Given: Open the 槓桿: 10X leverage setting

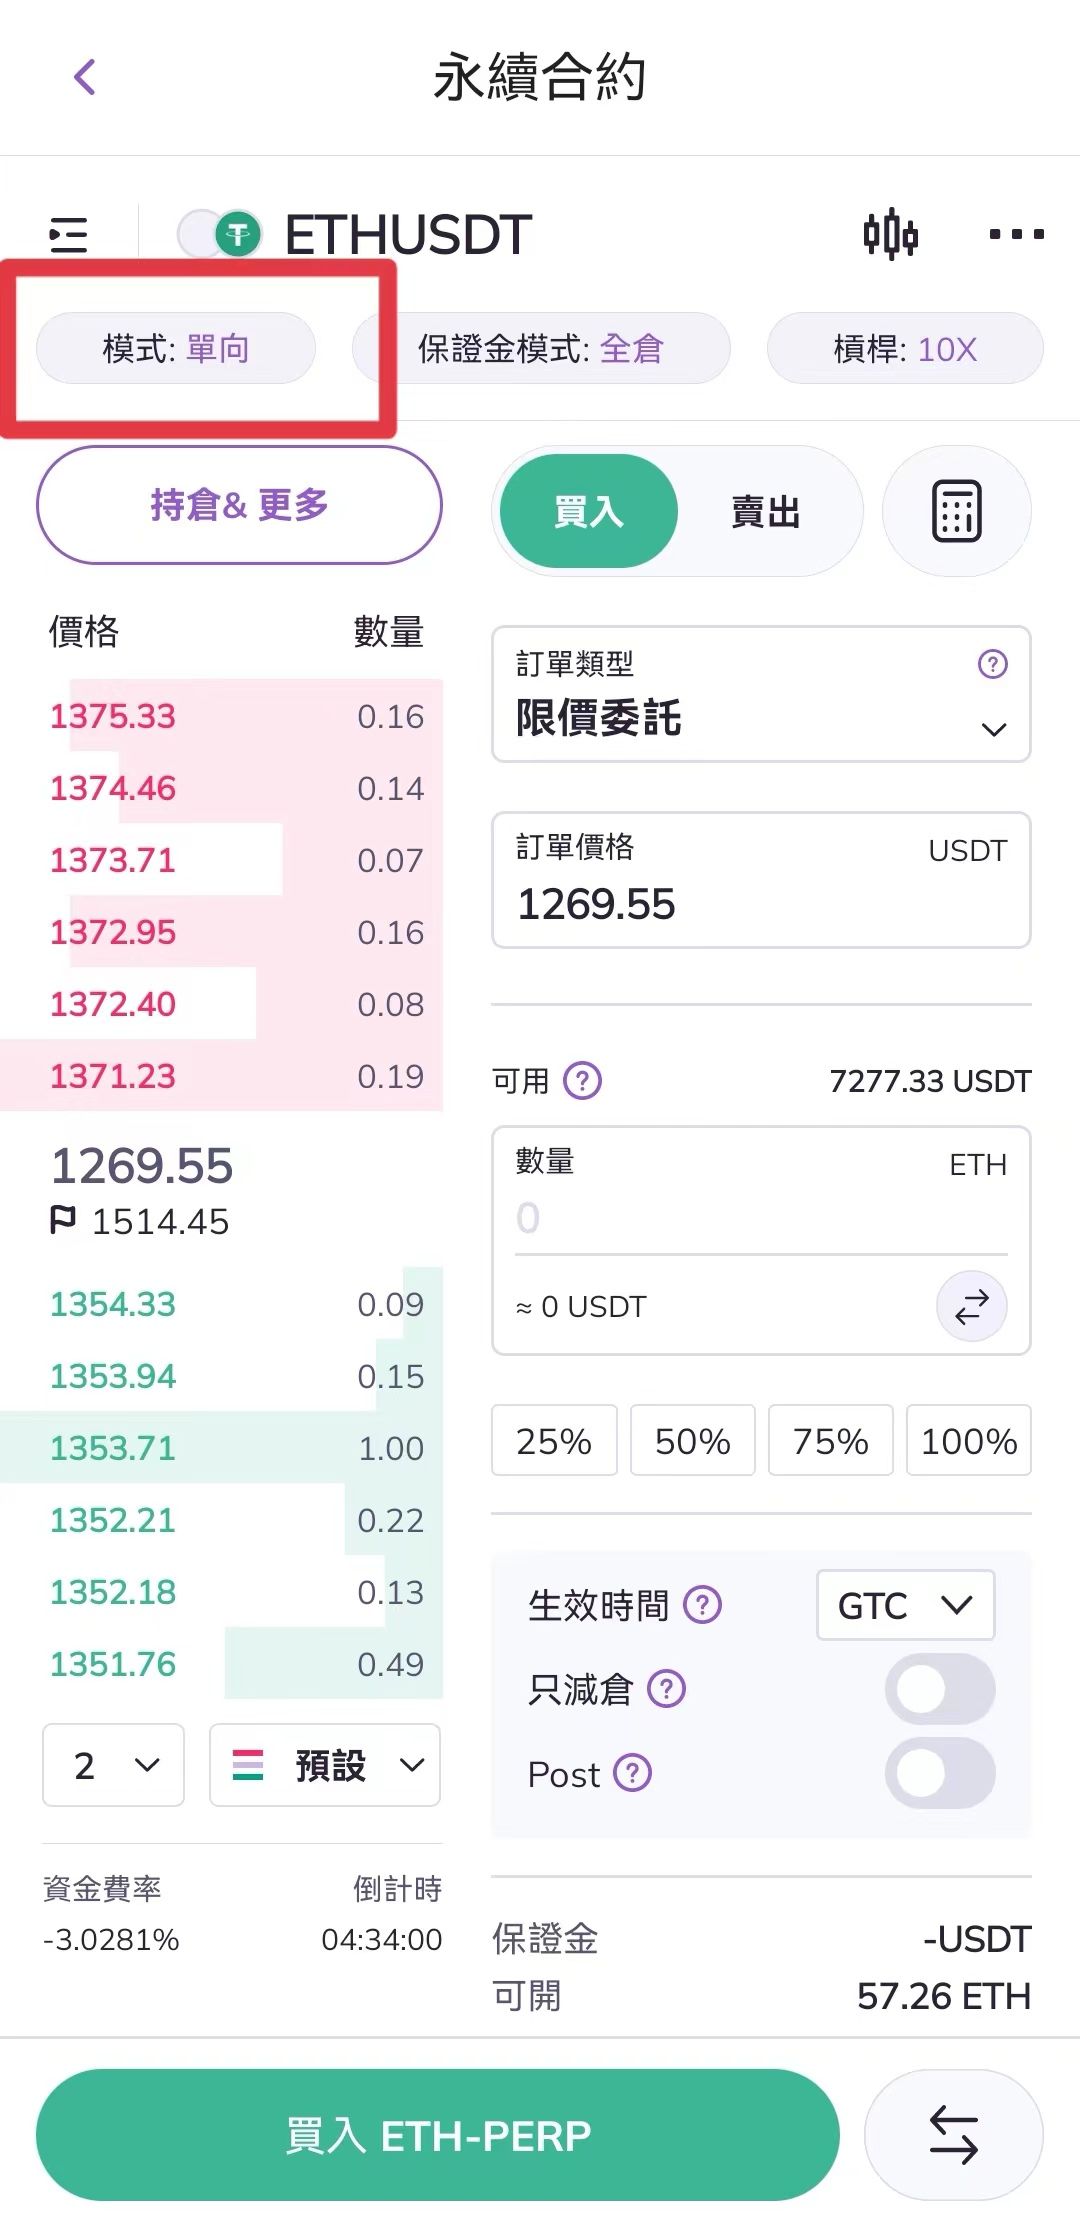Looking at the screenshot, I should 905,349.
